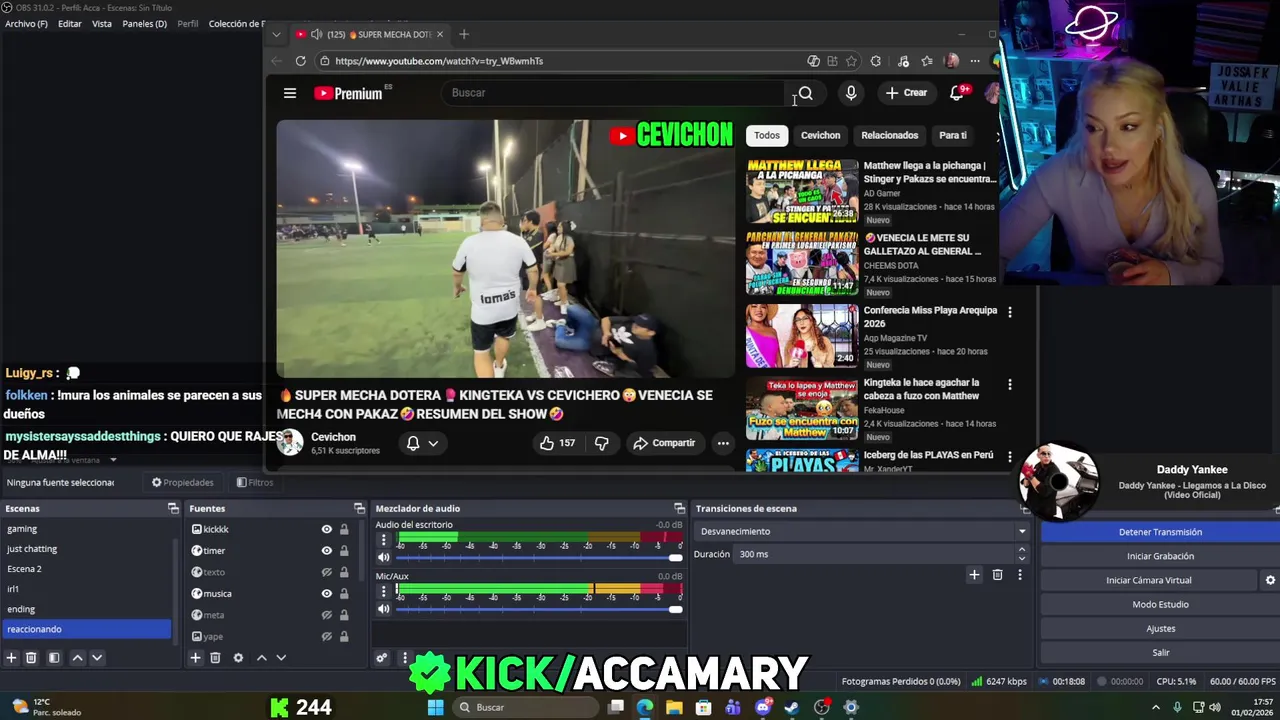Like the video with thumbs up

(x=557, y=443)
